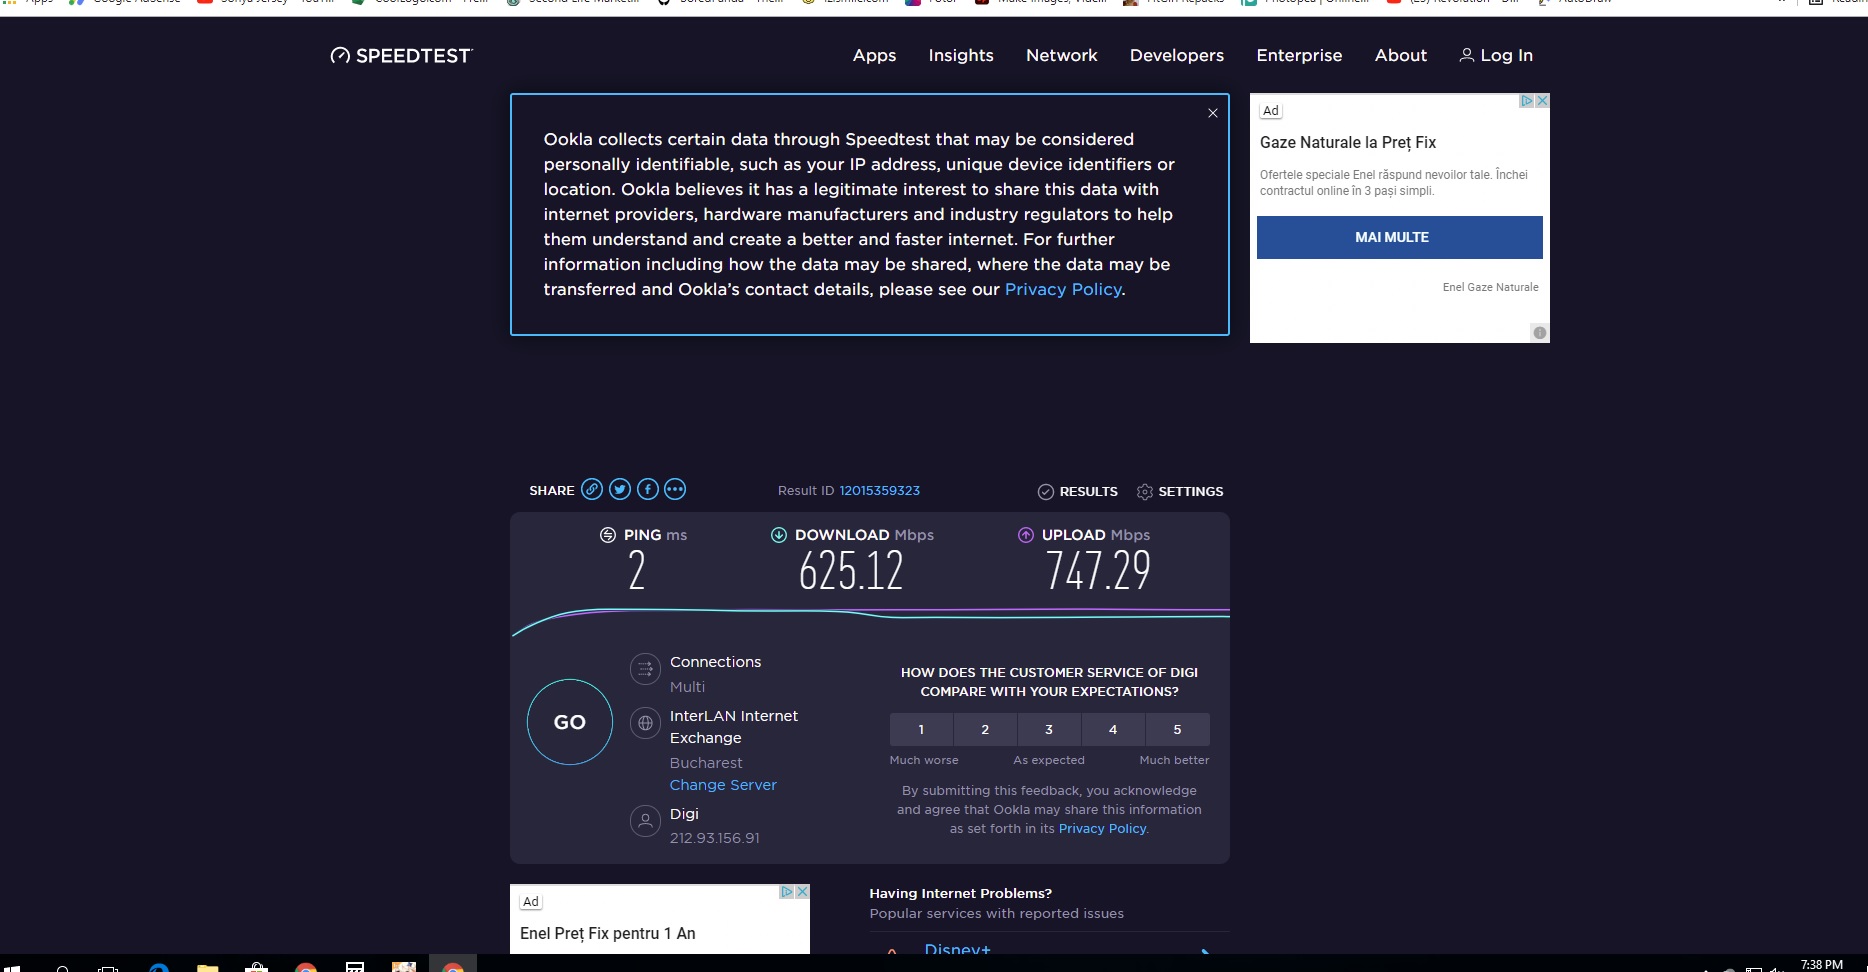
Task: Select rating 3 As expected
Action: 1049,729
